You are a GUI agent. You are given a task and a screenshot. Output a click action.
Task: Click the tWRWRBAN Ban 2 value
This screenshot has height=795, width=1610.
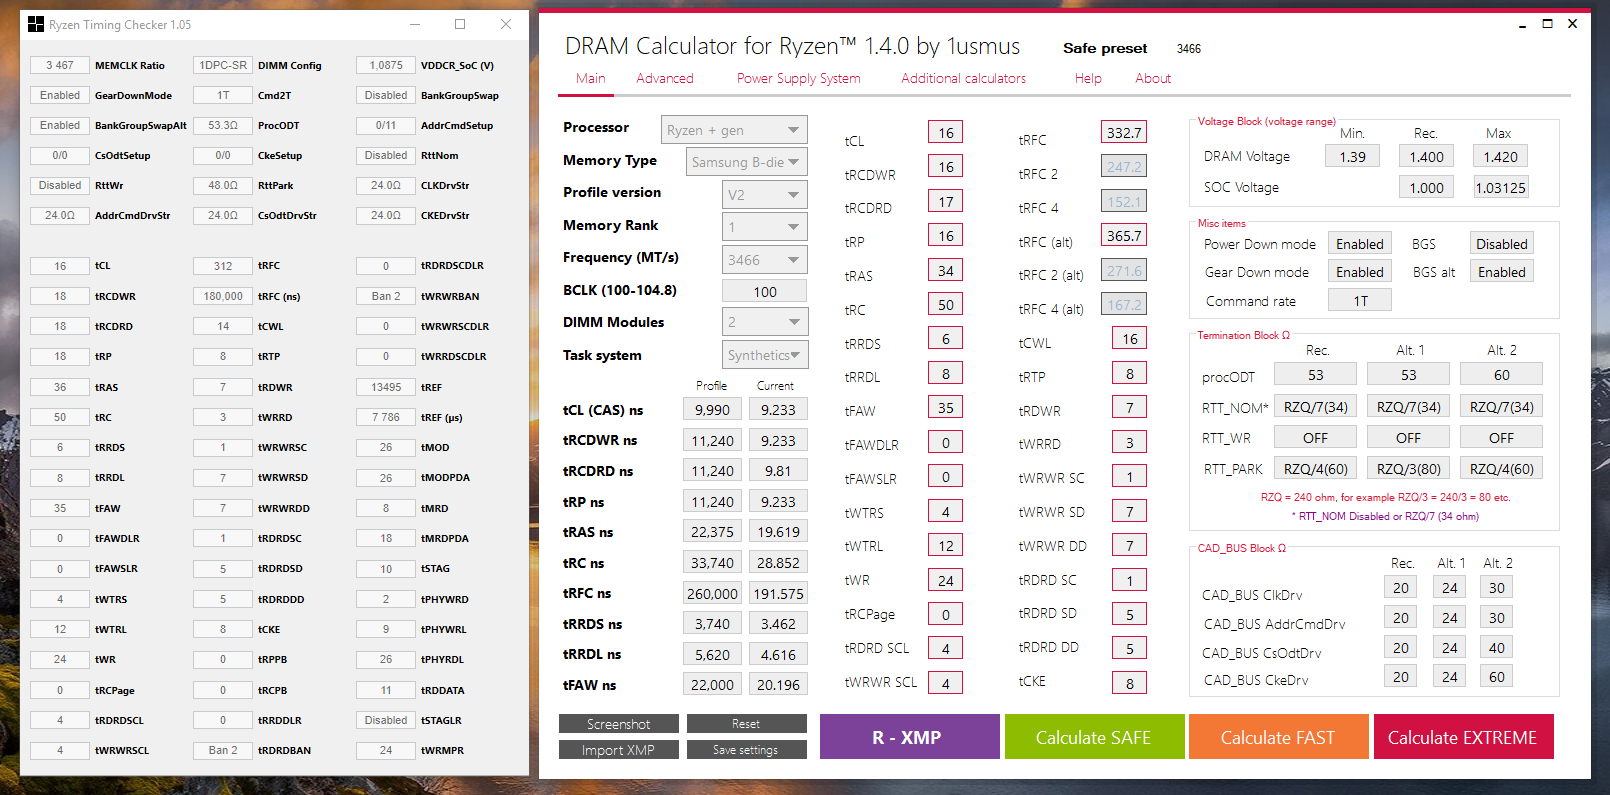tap(386, 296)
